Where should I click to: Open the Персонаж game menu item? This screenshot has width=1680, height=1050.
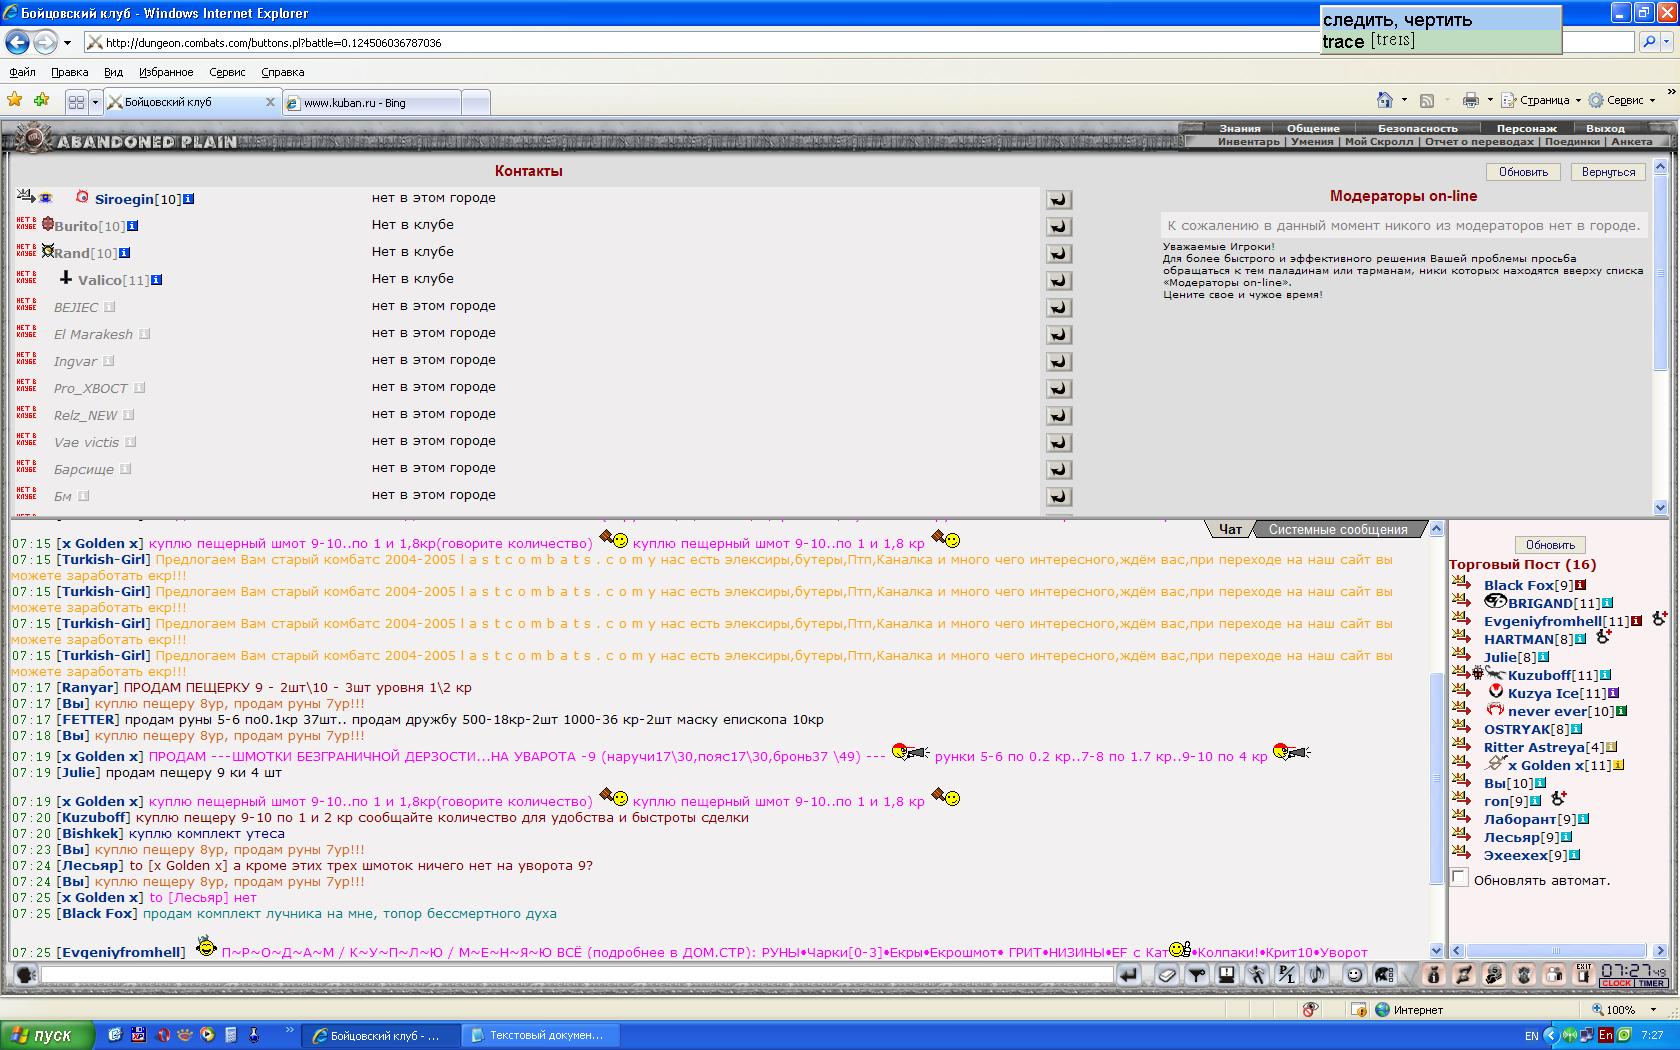pos(1526,128)
